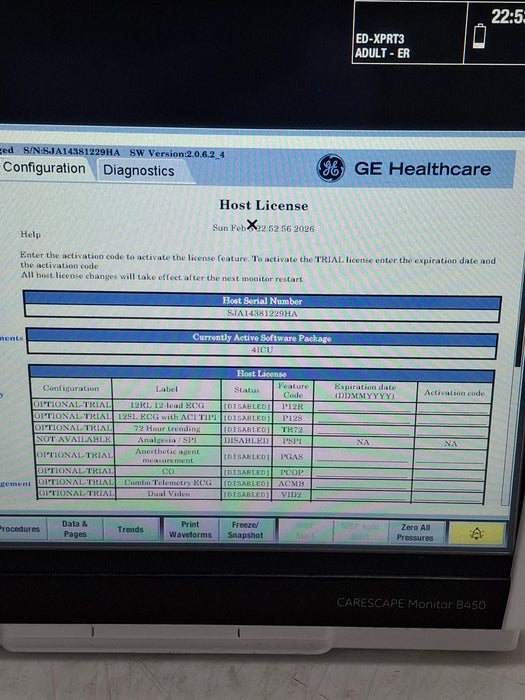
Task: Click the P12R feature code cell
Action: (x=292, y=406)
